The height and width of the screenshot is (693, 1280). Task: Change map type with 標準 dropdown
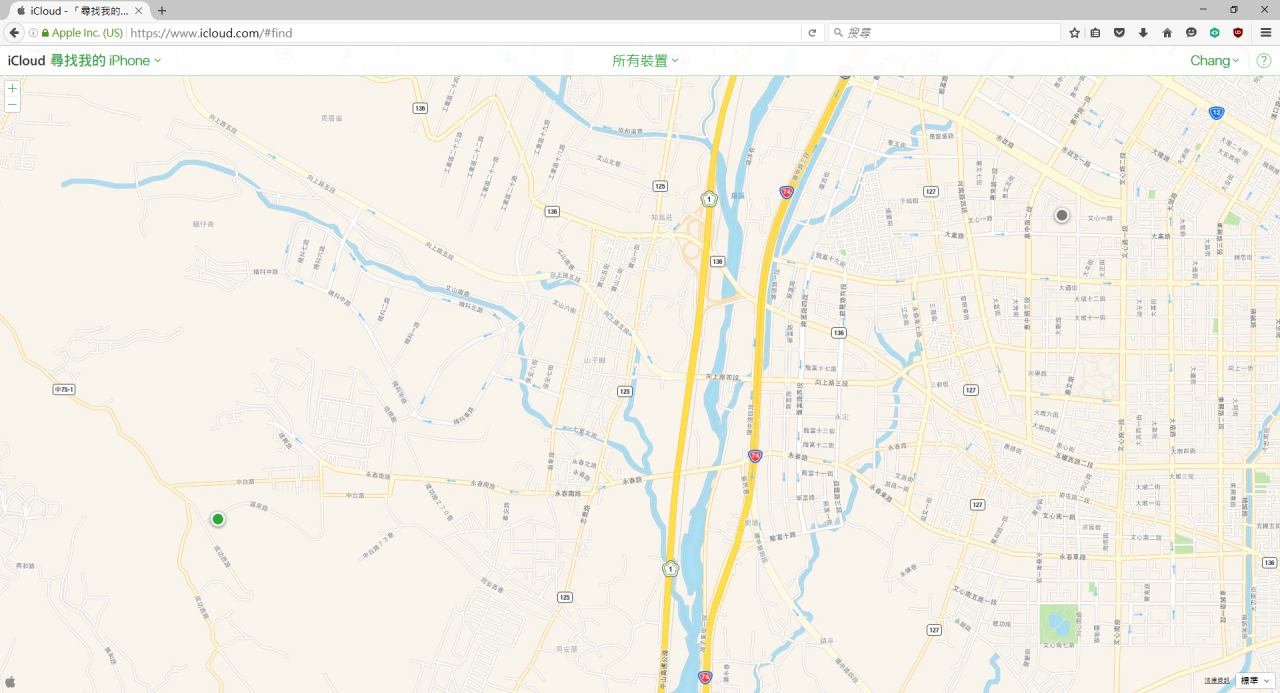(1255, 680)
